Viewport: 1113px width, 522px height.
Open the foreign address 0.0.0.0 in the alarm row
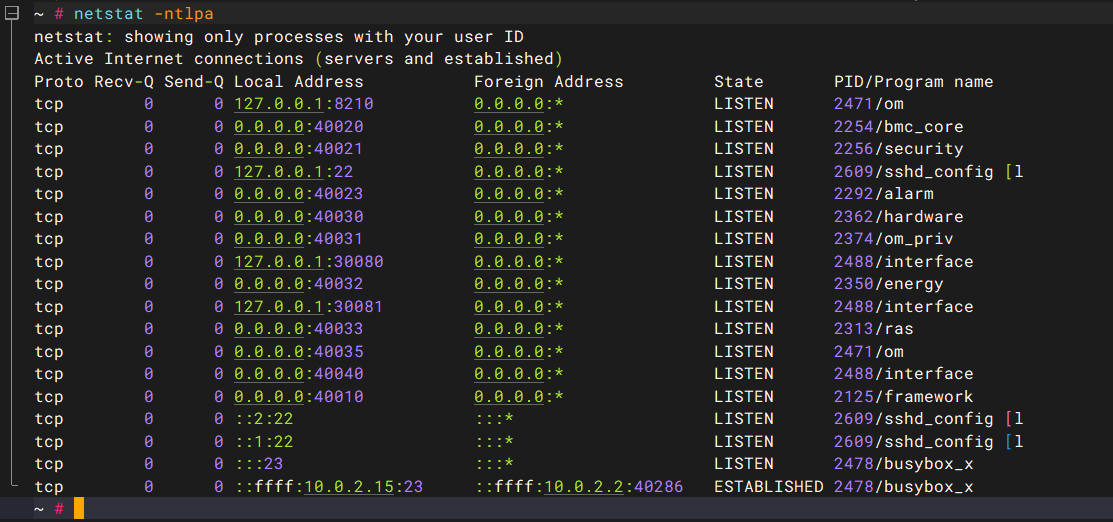(x=509, y=194)
